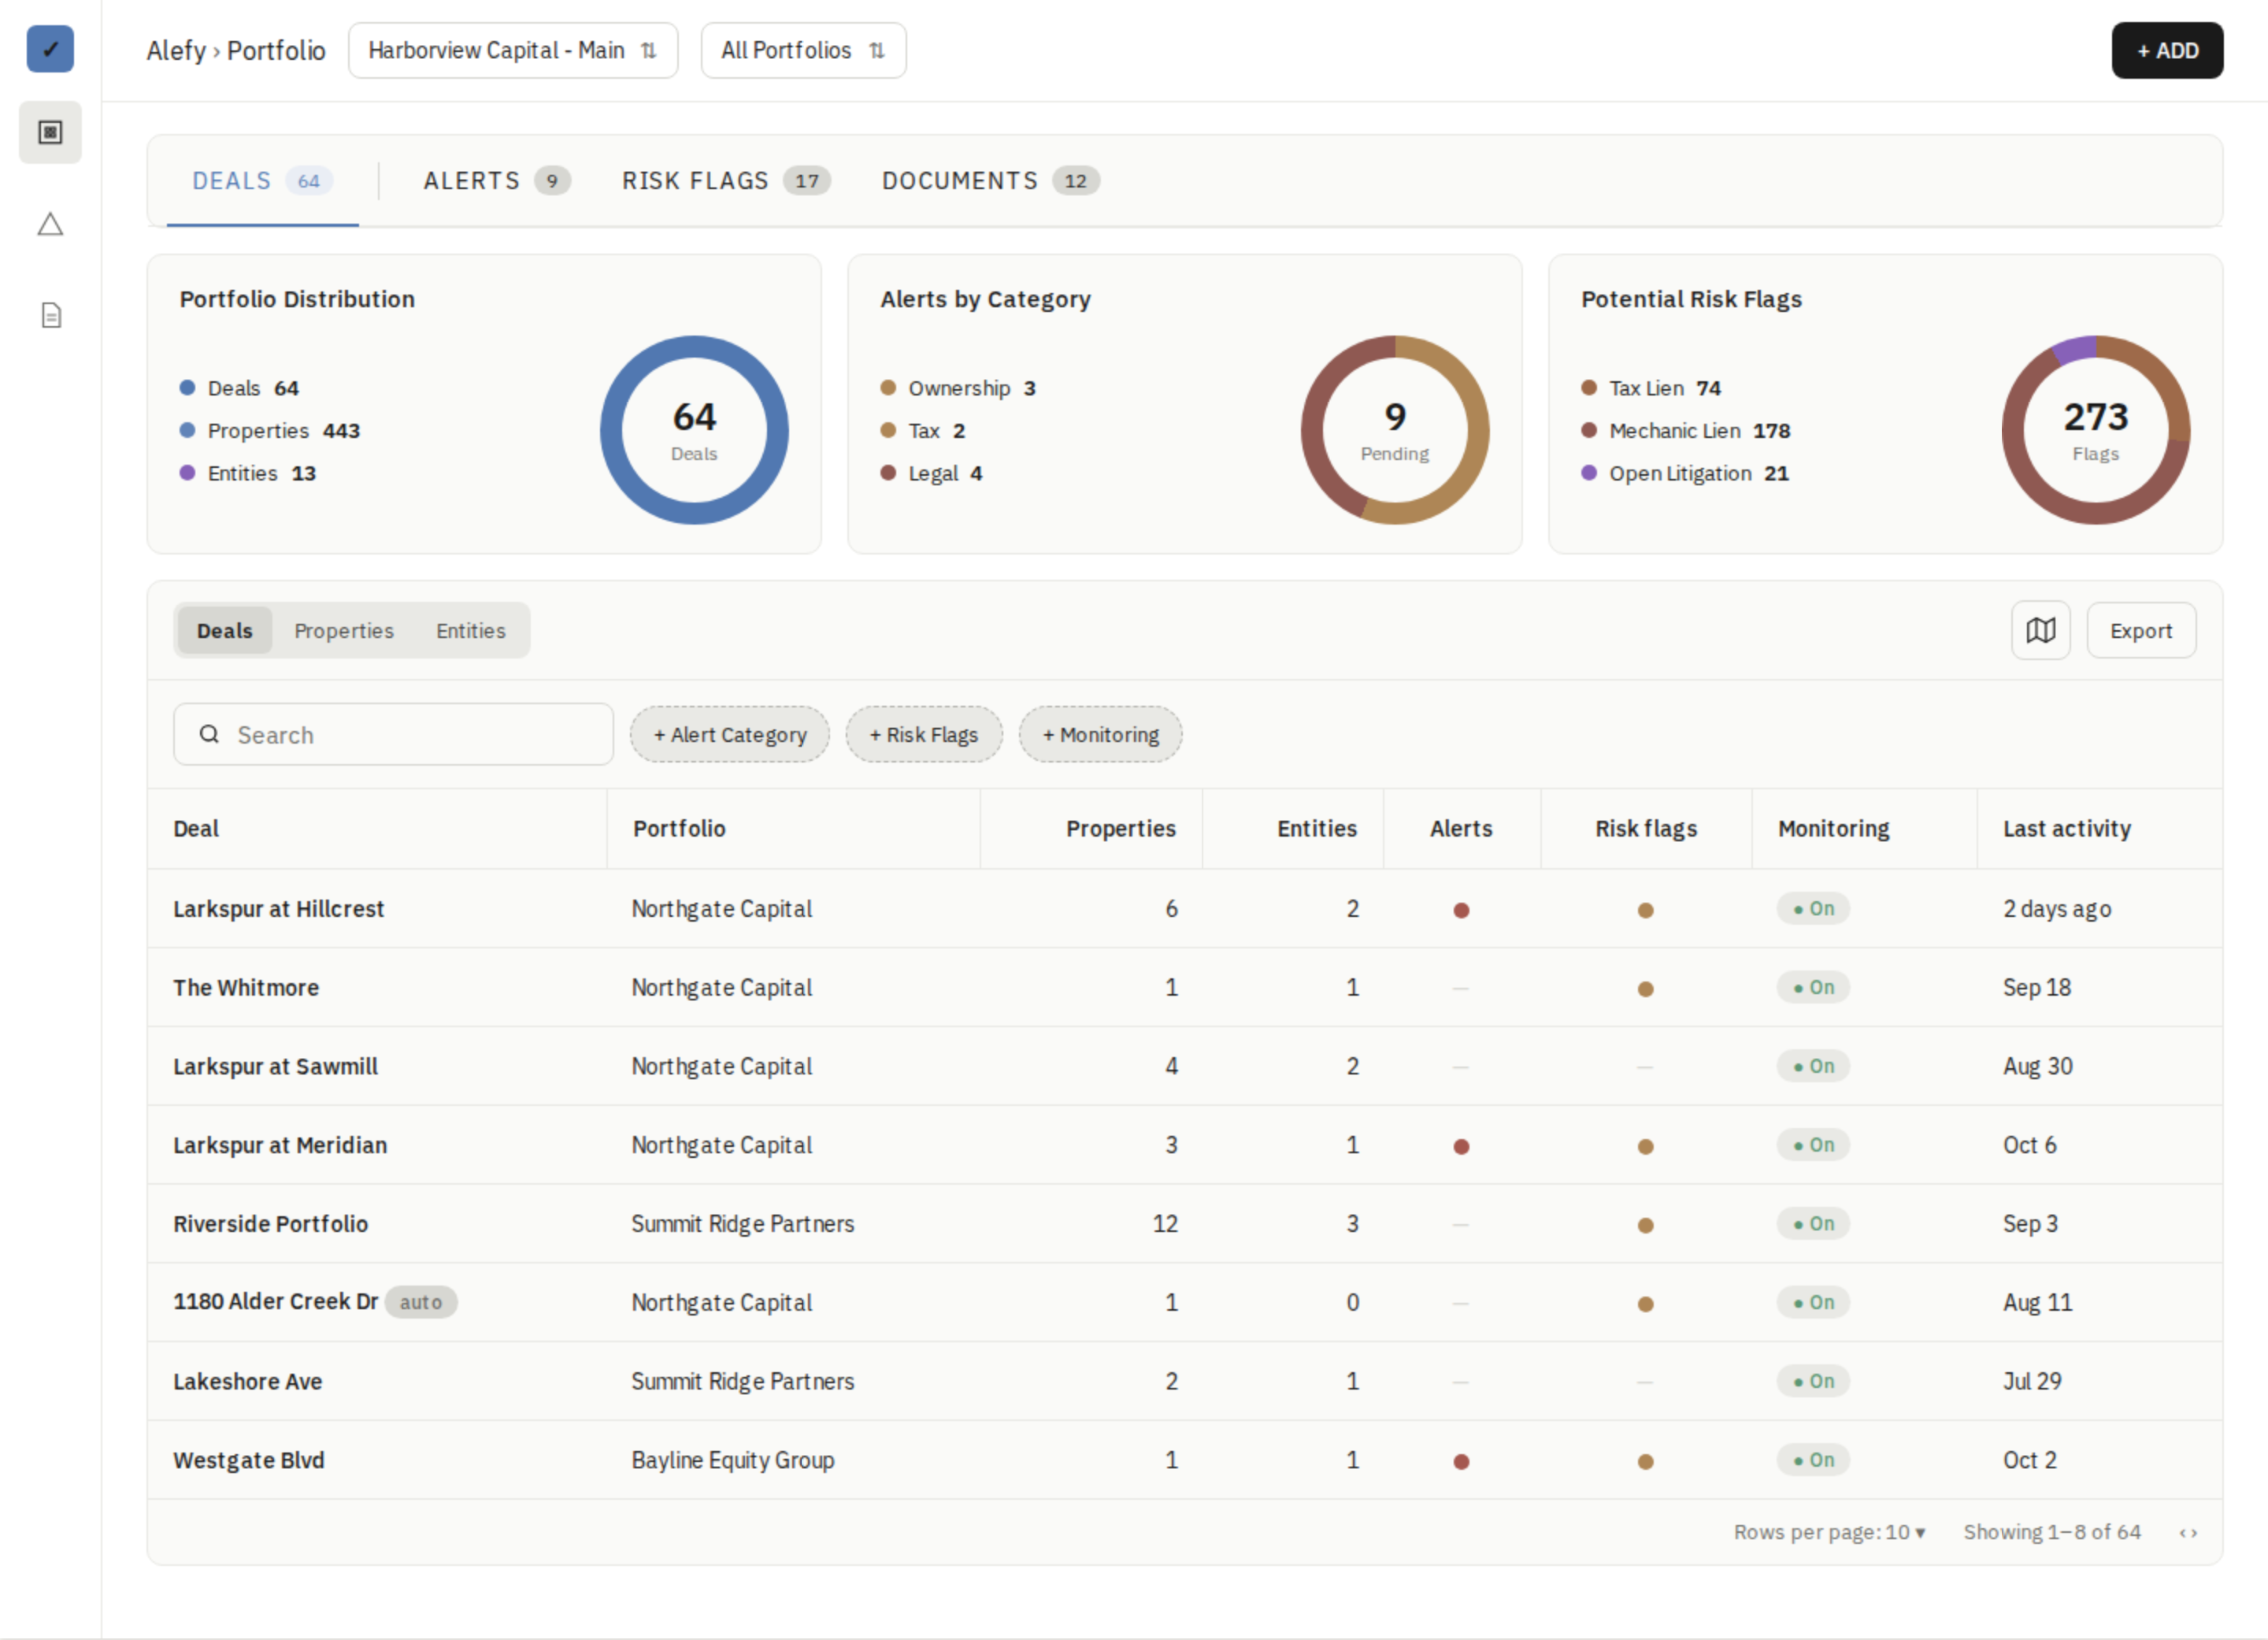Toggle monitoring On for Riverside Portfolio
Viewport: 2268px width, 1640px height.
1813,1223
